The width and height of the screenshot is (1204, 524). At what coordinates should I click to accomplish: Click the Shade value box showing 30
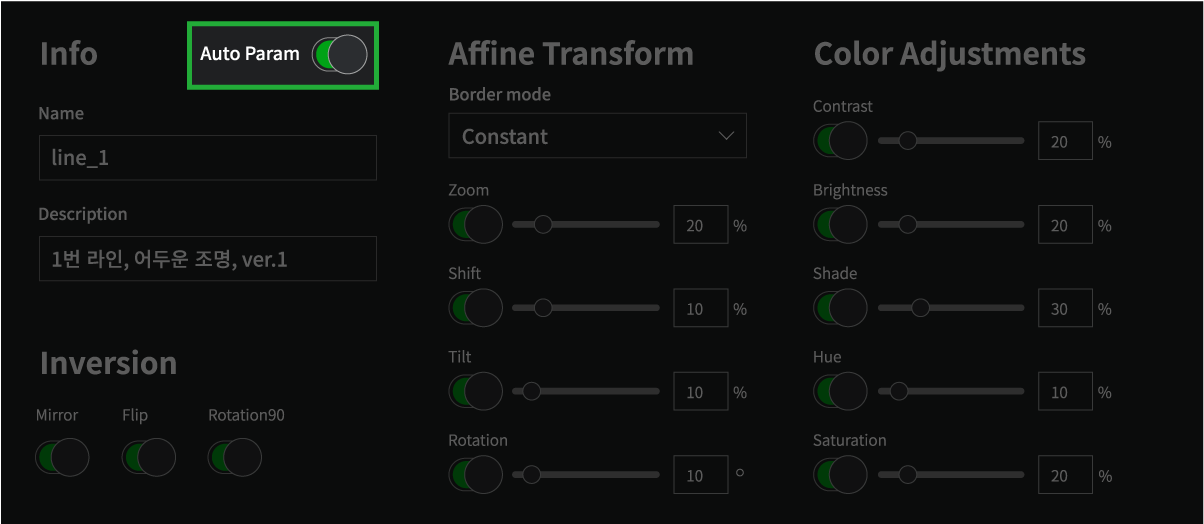1065,309
